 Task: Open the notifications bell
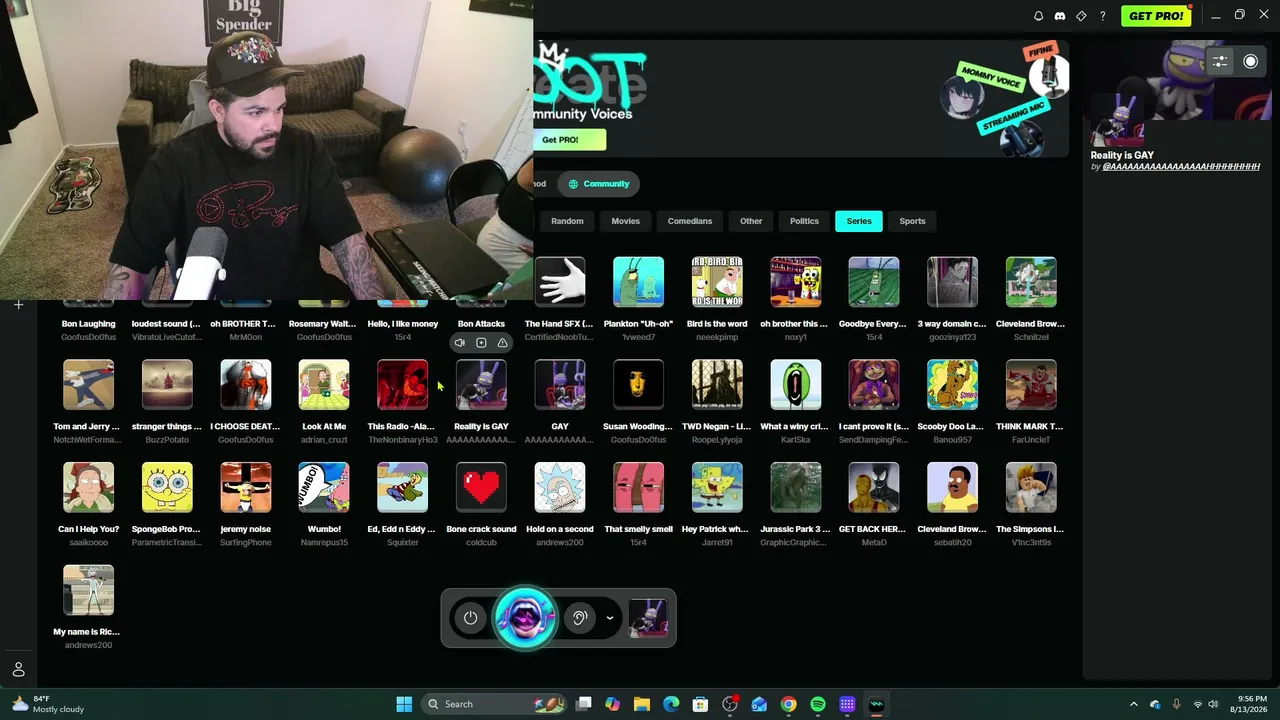[x=1038, y=16]
